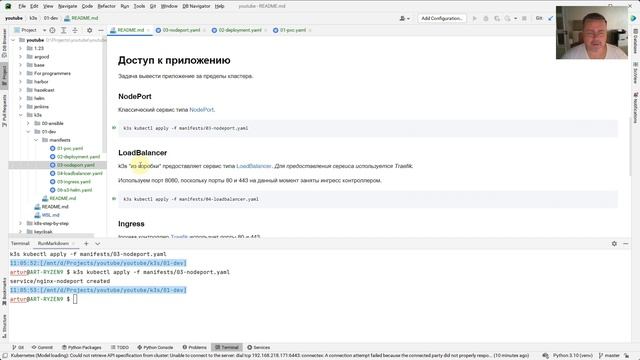Image resolution: width=640 pixels, height=360 pixels.
Task: Open the DB Navigator menu
Action: click(x=196, y=6)
